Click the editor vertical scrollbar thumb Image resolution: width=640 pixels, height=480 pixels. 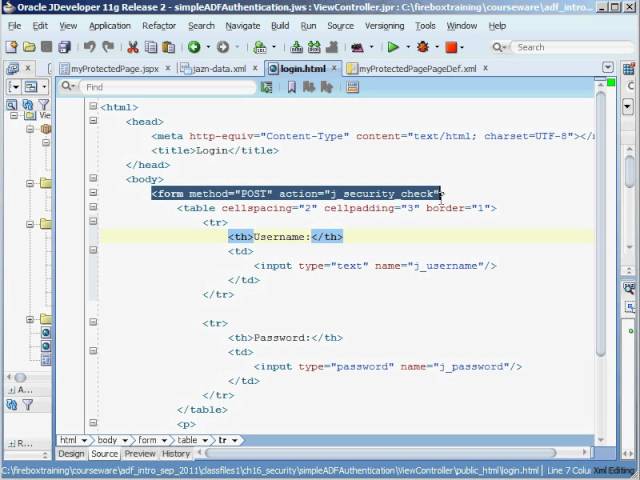(600, 224)
